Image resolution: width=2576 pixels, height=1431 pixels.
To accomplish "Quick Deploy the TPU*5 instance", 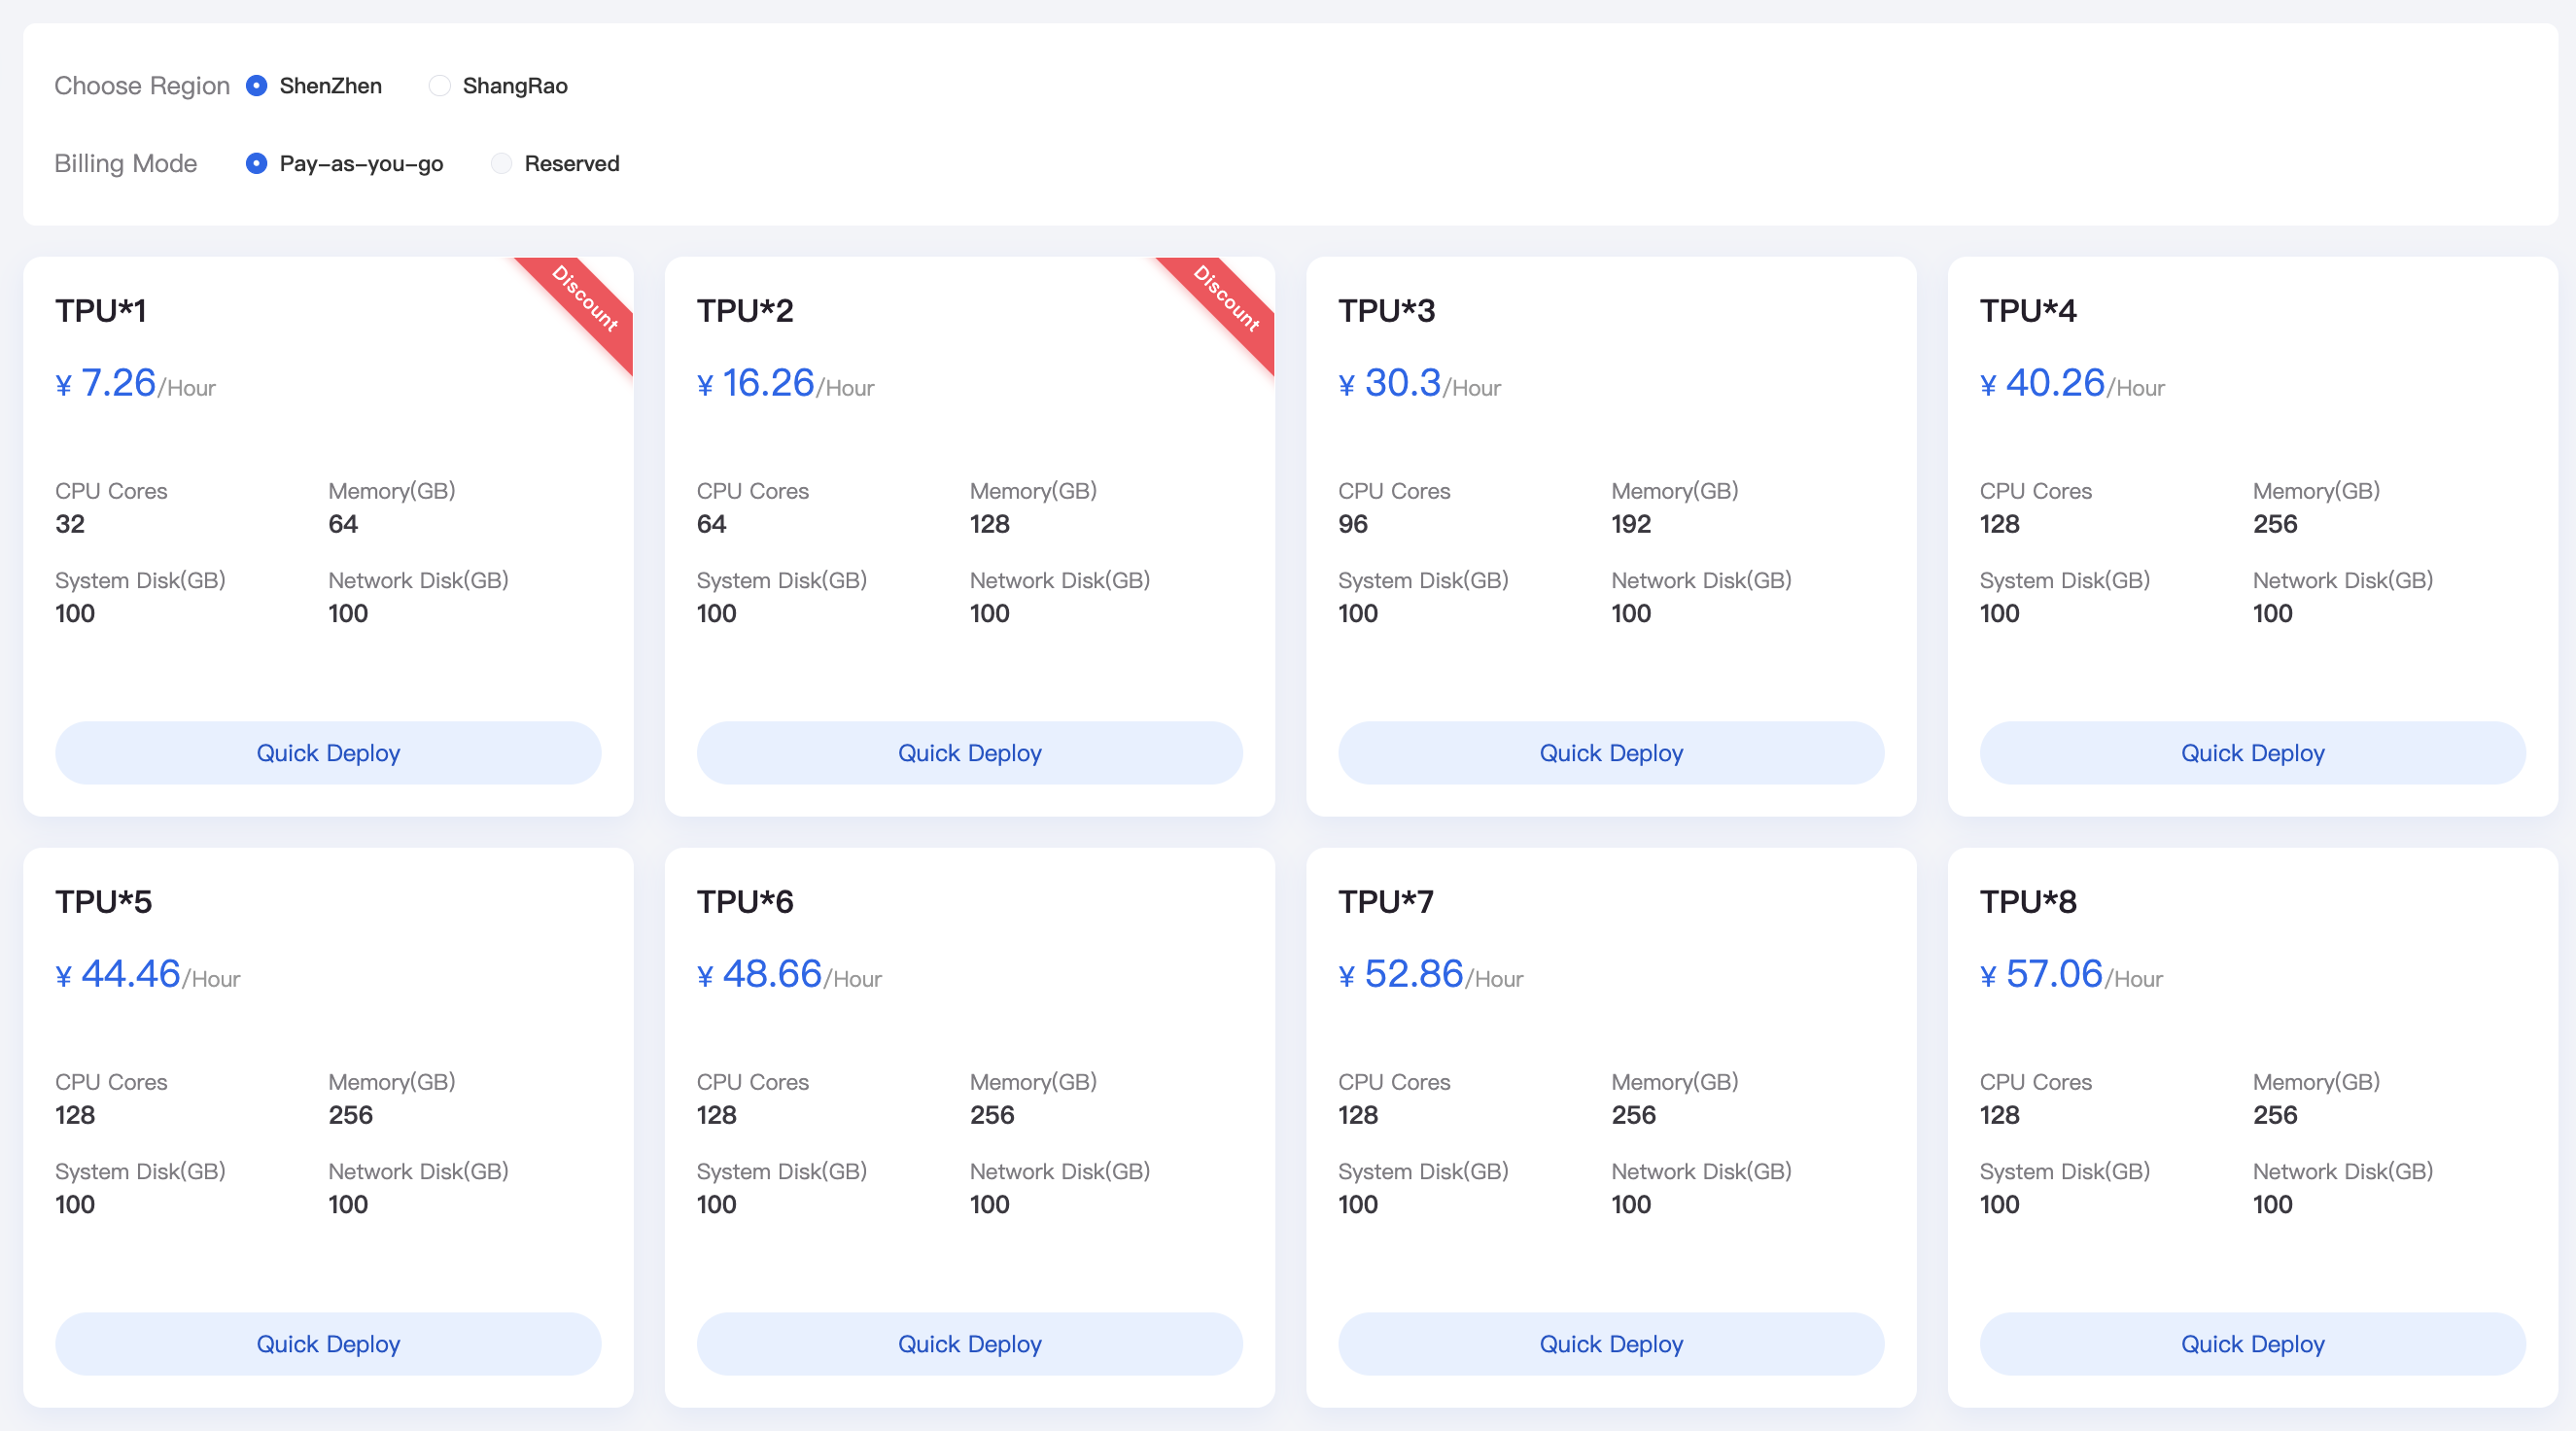I will [x=327, y=1343].
